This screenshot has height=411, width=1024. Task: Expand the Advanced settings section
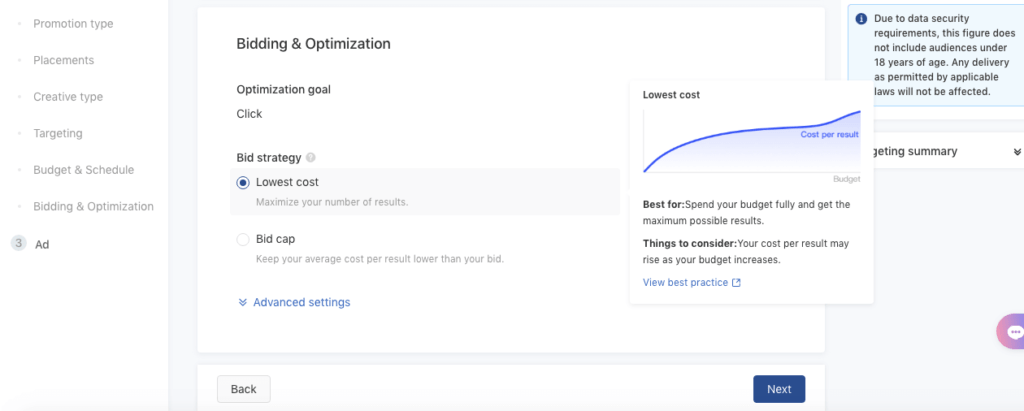(301, 302)
